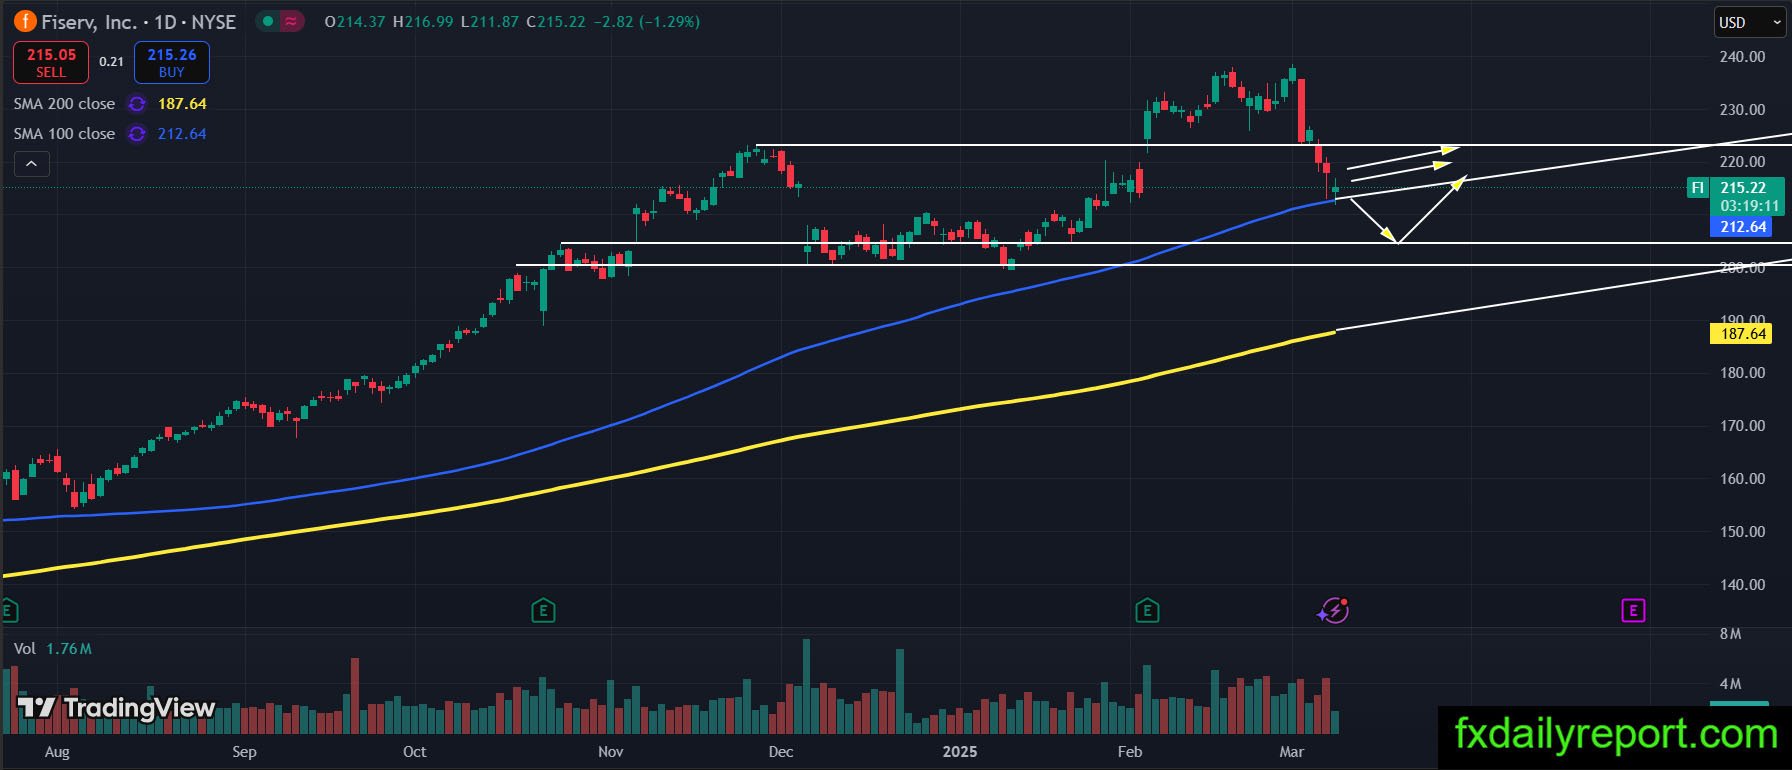Screen dimensions: 1792x770
Task: Click the red approximate-data status icon
Action: [x=292, y=21]
